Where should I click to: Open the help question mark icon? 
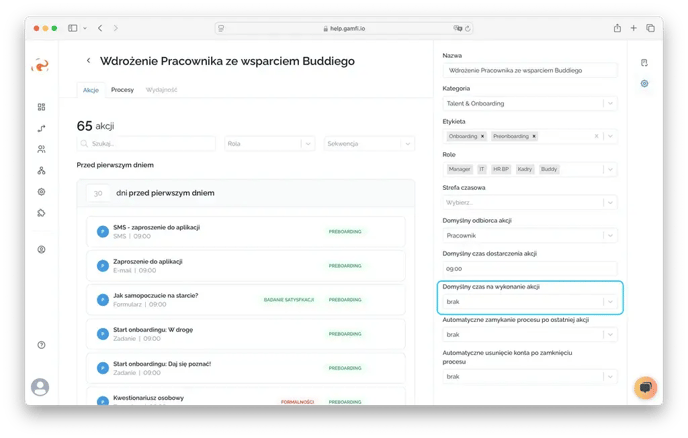pos(41,344)
